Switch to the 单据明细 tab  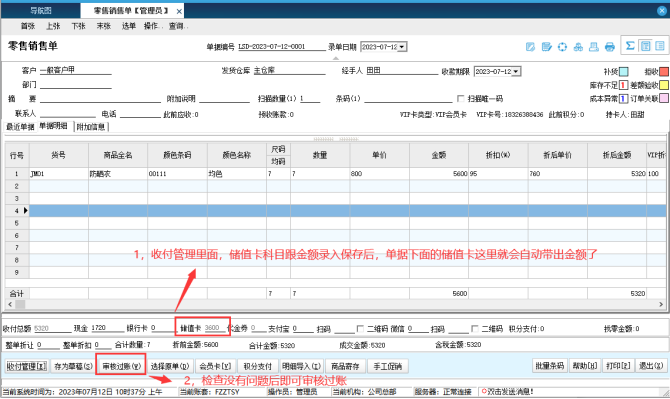(x=53, y=126)
